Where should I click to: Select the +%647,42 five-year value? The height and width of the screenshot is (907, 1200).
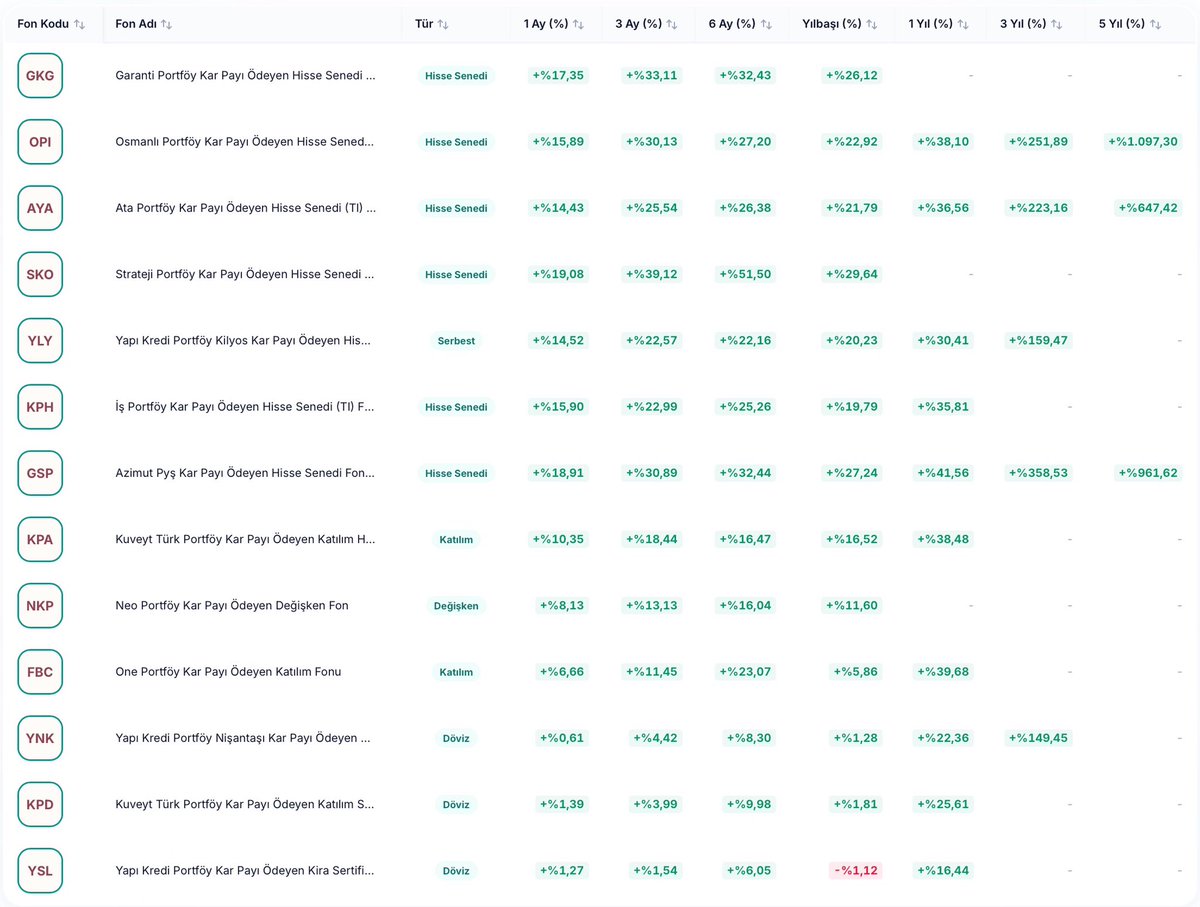1150,208
